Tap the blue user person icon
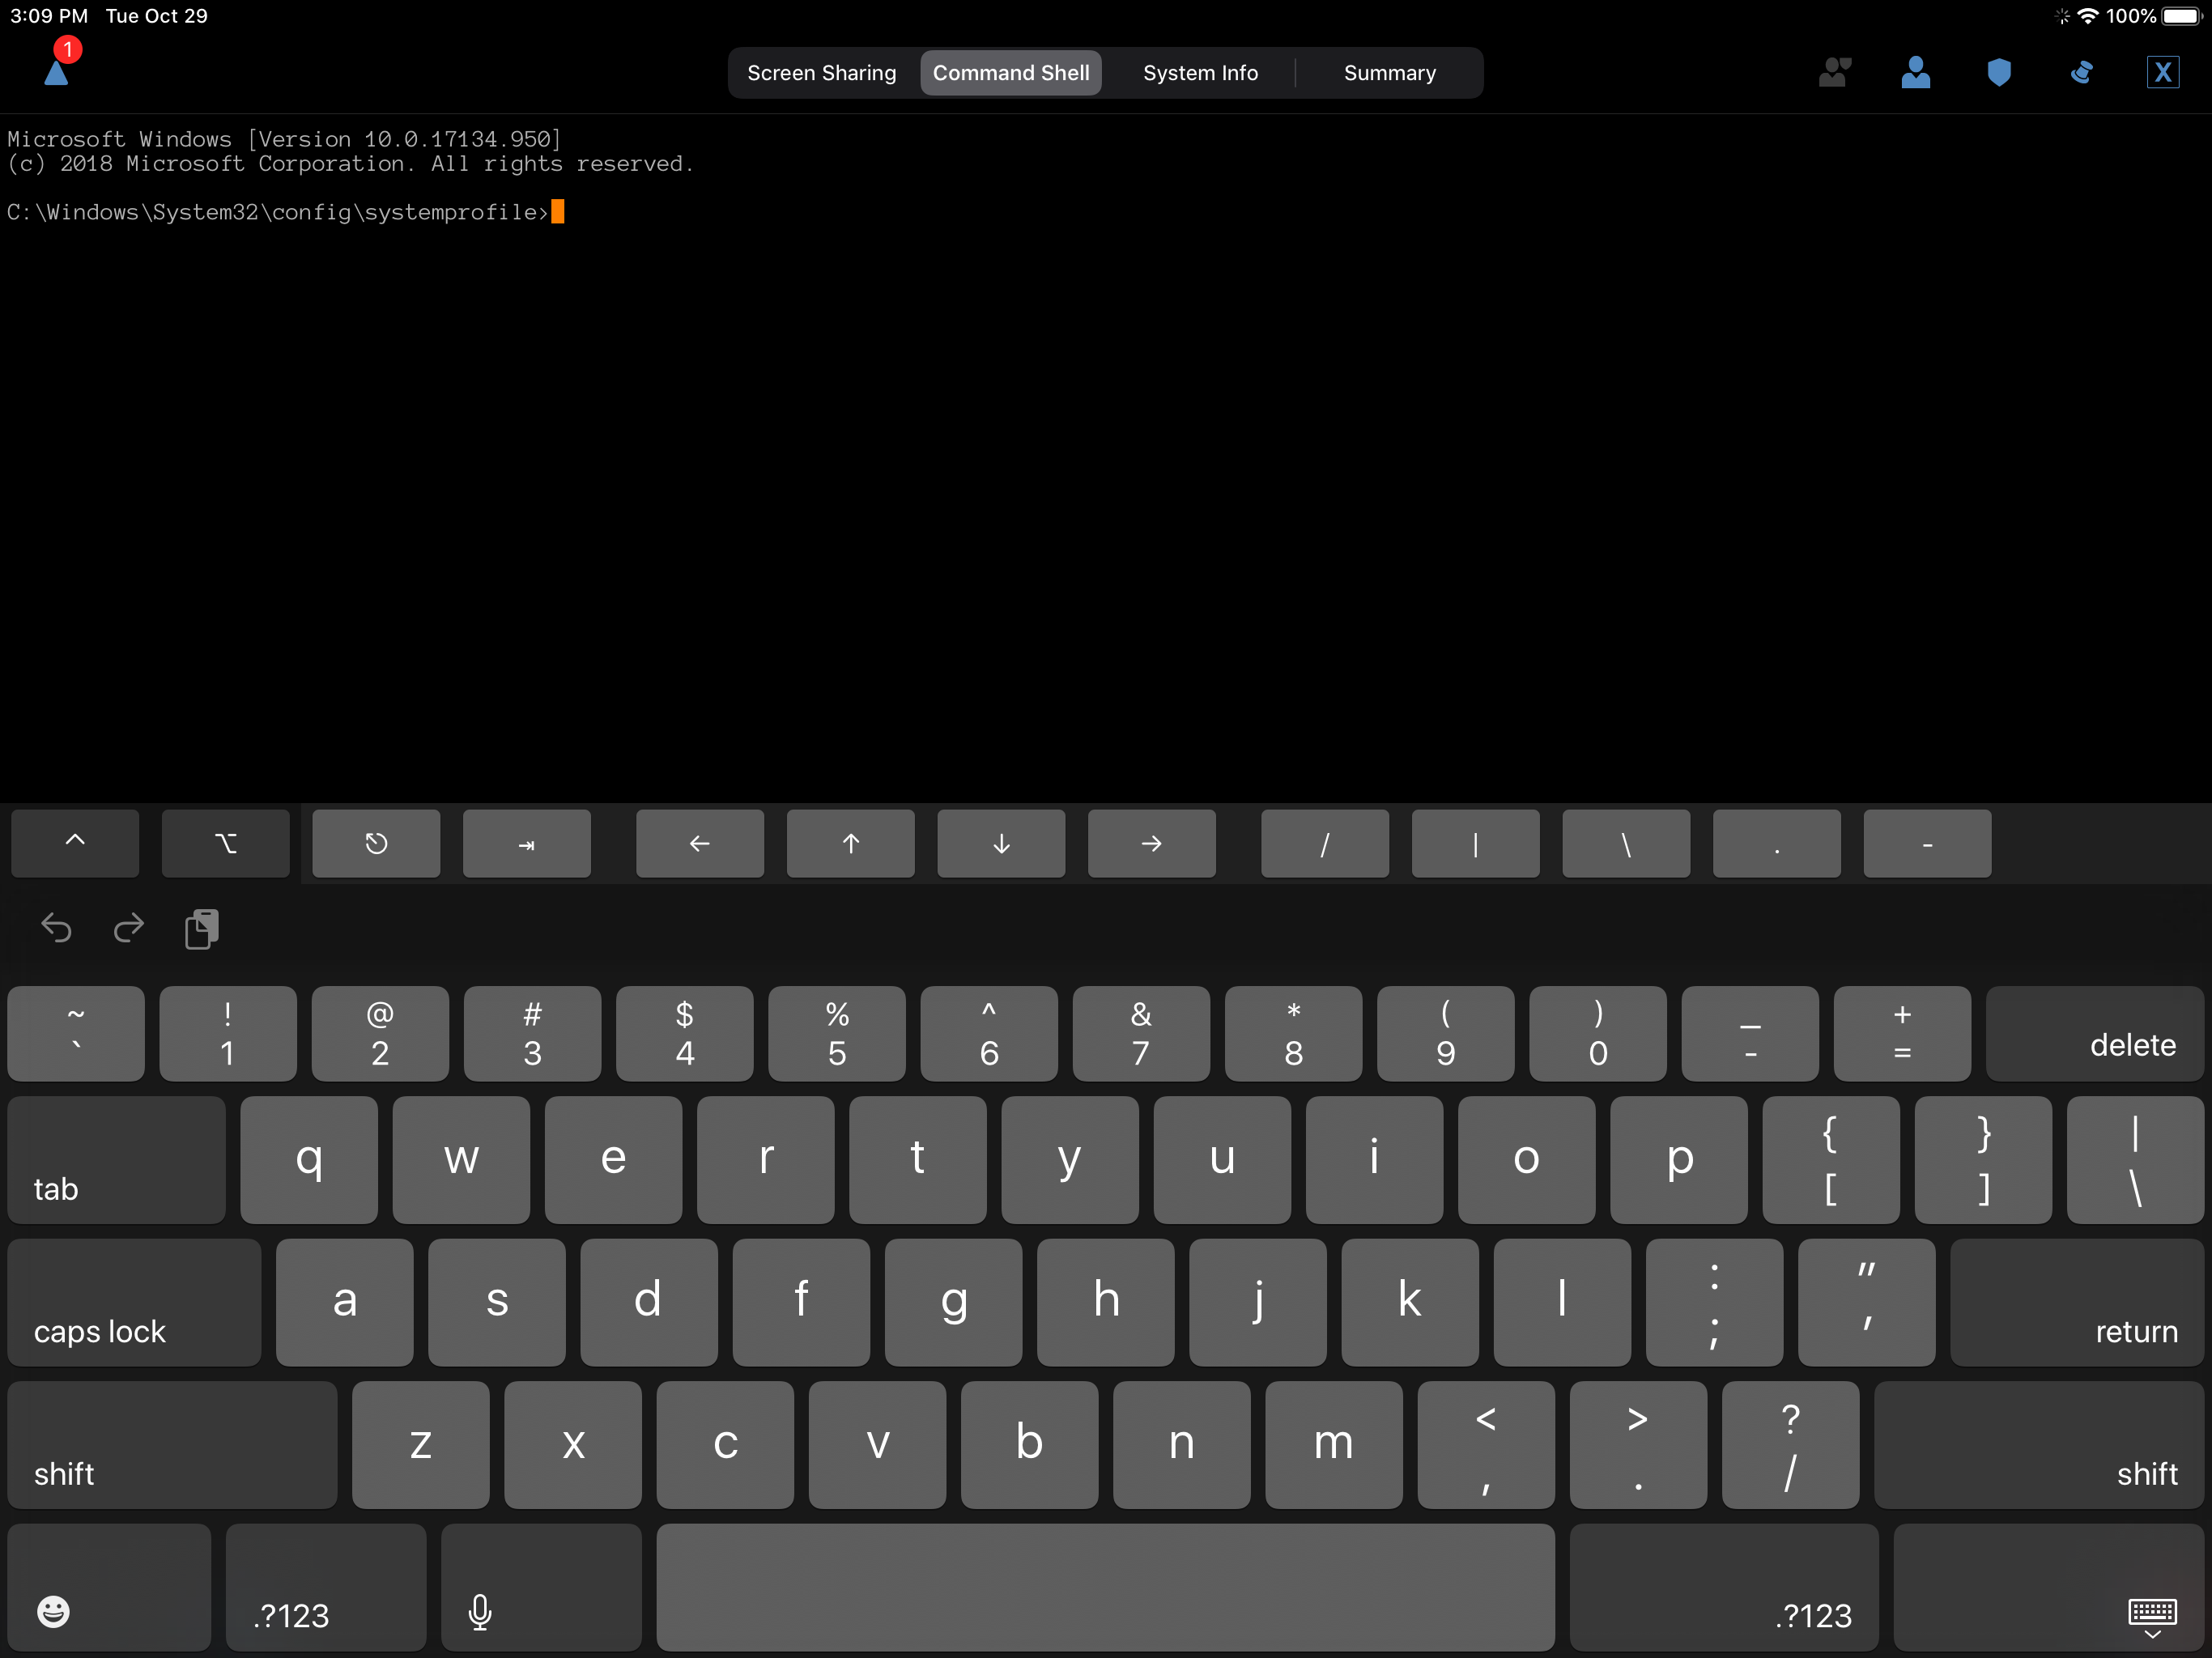Screen dimensions: 2212x1658 [1915, 73]
